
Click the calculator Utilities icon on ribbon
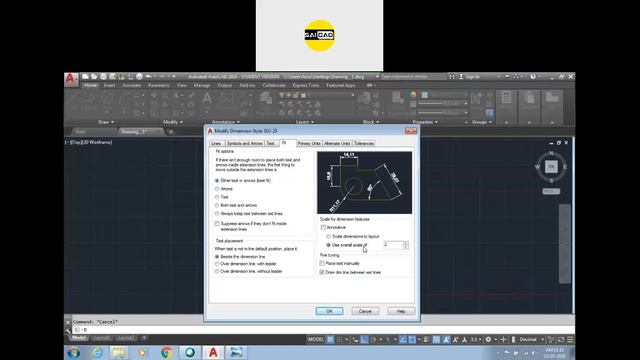click(x=506, y=98)
